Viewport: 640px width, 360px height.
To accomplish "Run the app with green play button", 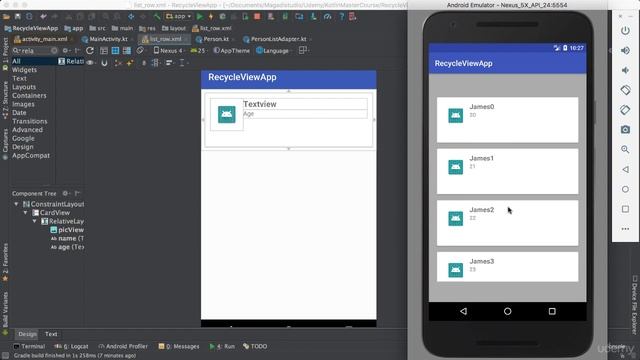I will pyautogui.click(x=200, y=17).
